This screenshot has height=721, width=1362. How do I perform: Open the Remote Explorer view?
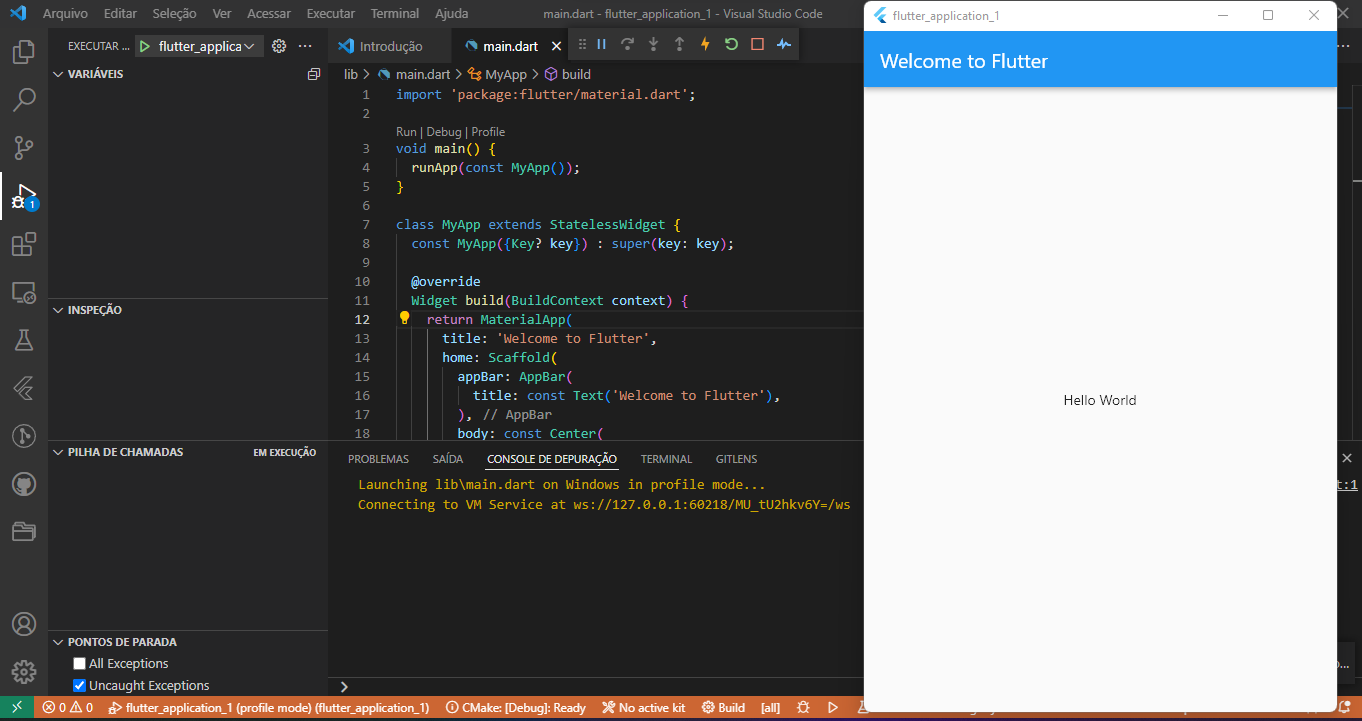pos(24,293)
